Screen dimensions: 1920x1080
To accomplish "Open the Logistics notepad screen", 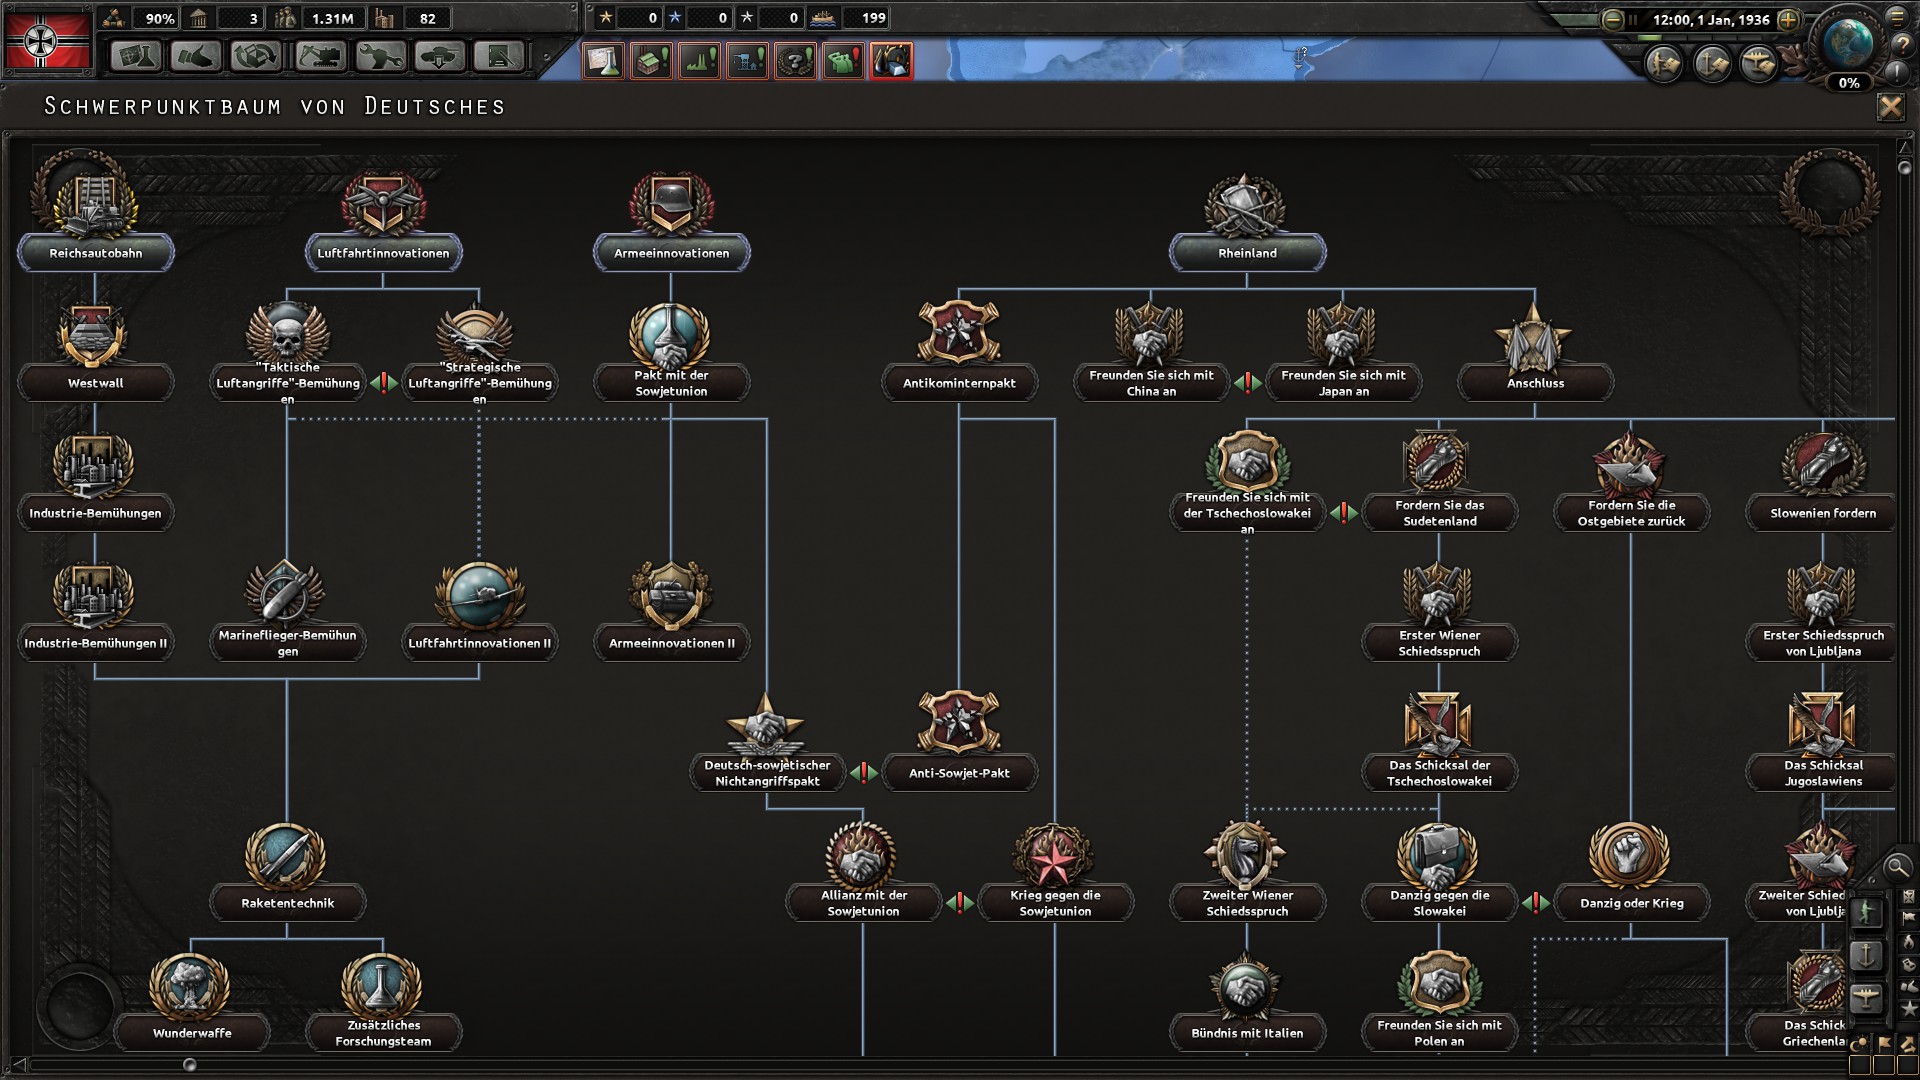I will point(499,56).
